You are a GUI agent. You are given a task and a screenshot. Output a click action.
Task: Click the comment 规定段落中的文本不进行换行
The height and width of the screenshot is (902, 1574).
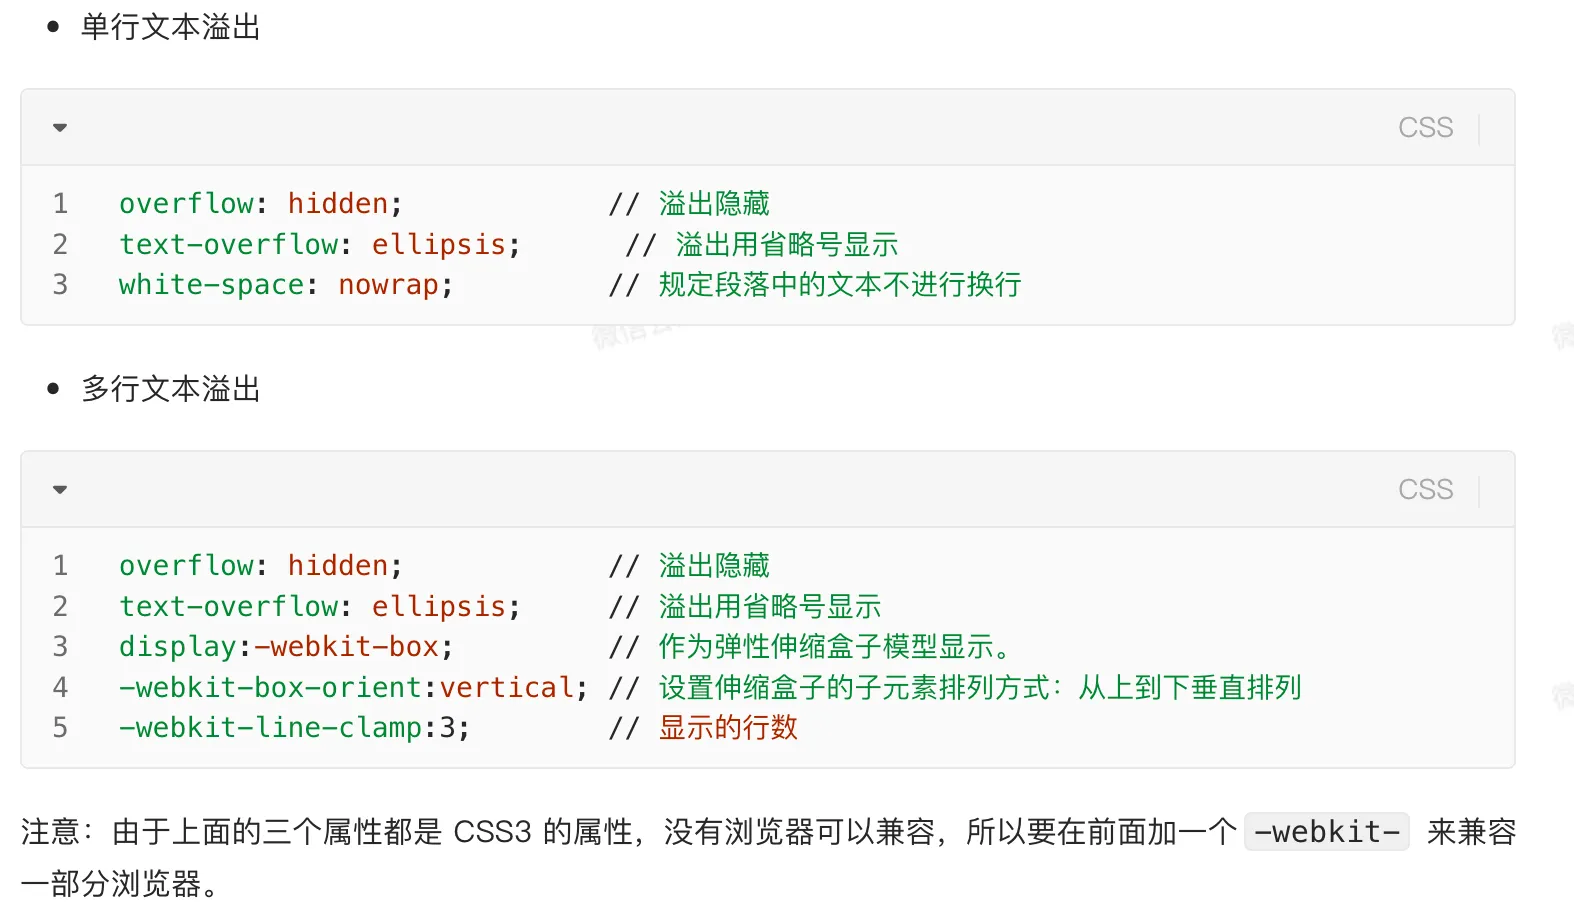pyautogui.click(x=840, y=285)
